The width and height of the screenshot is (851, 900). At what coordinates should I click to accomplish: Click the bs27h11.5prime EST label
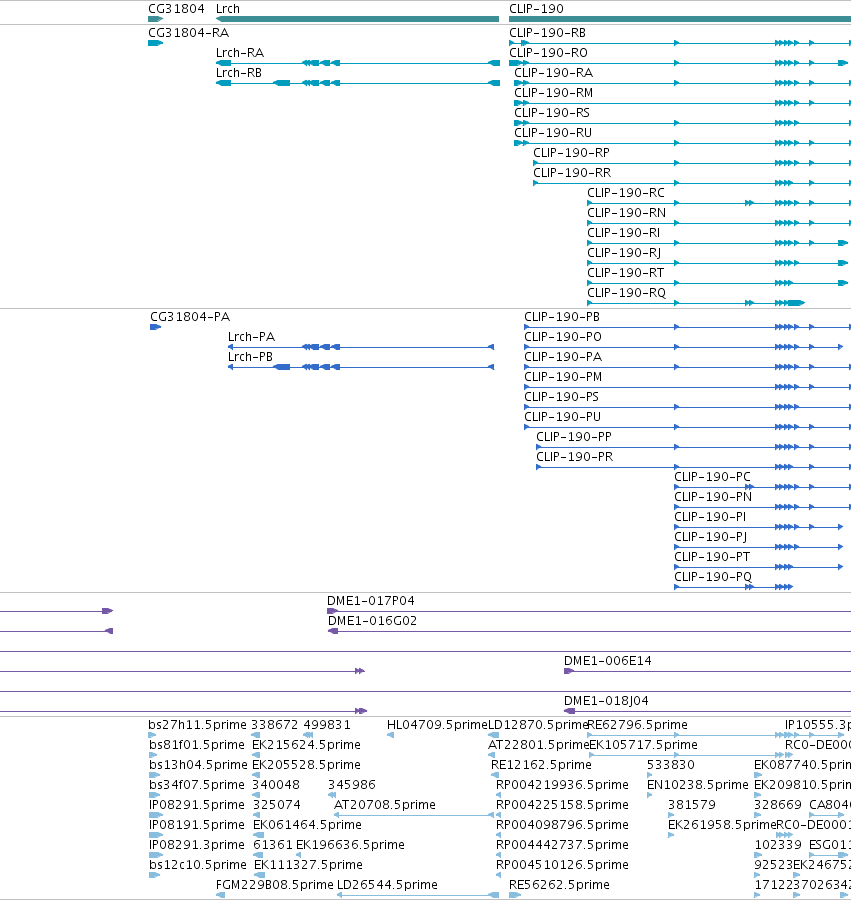point(197,725)
